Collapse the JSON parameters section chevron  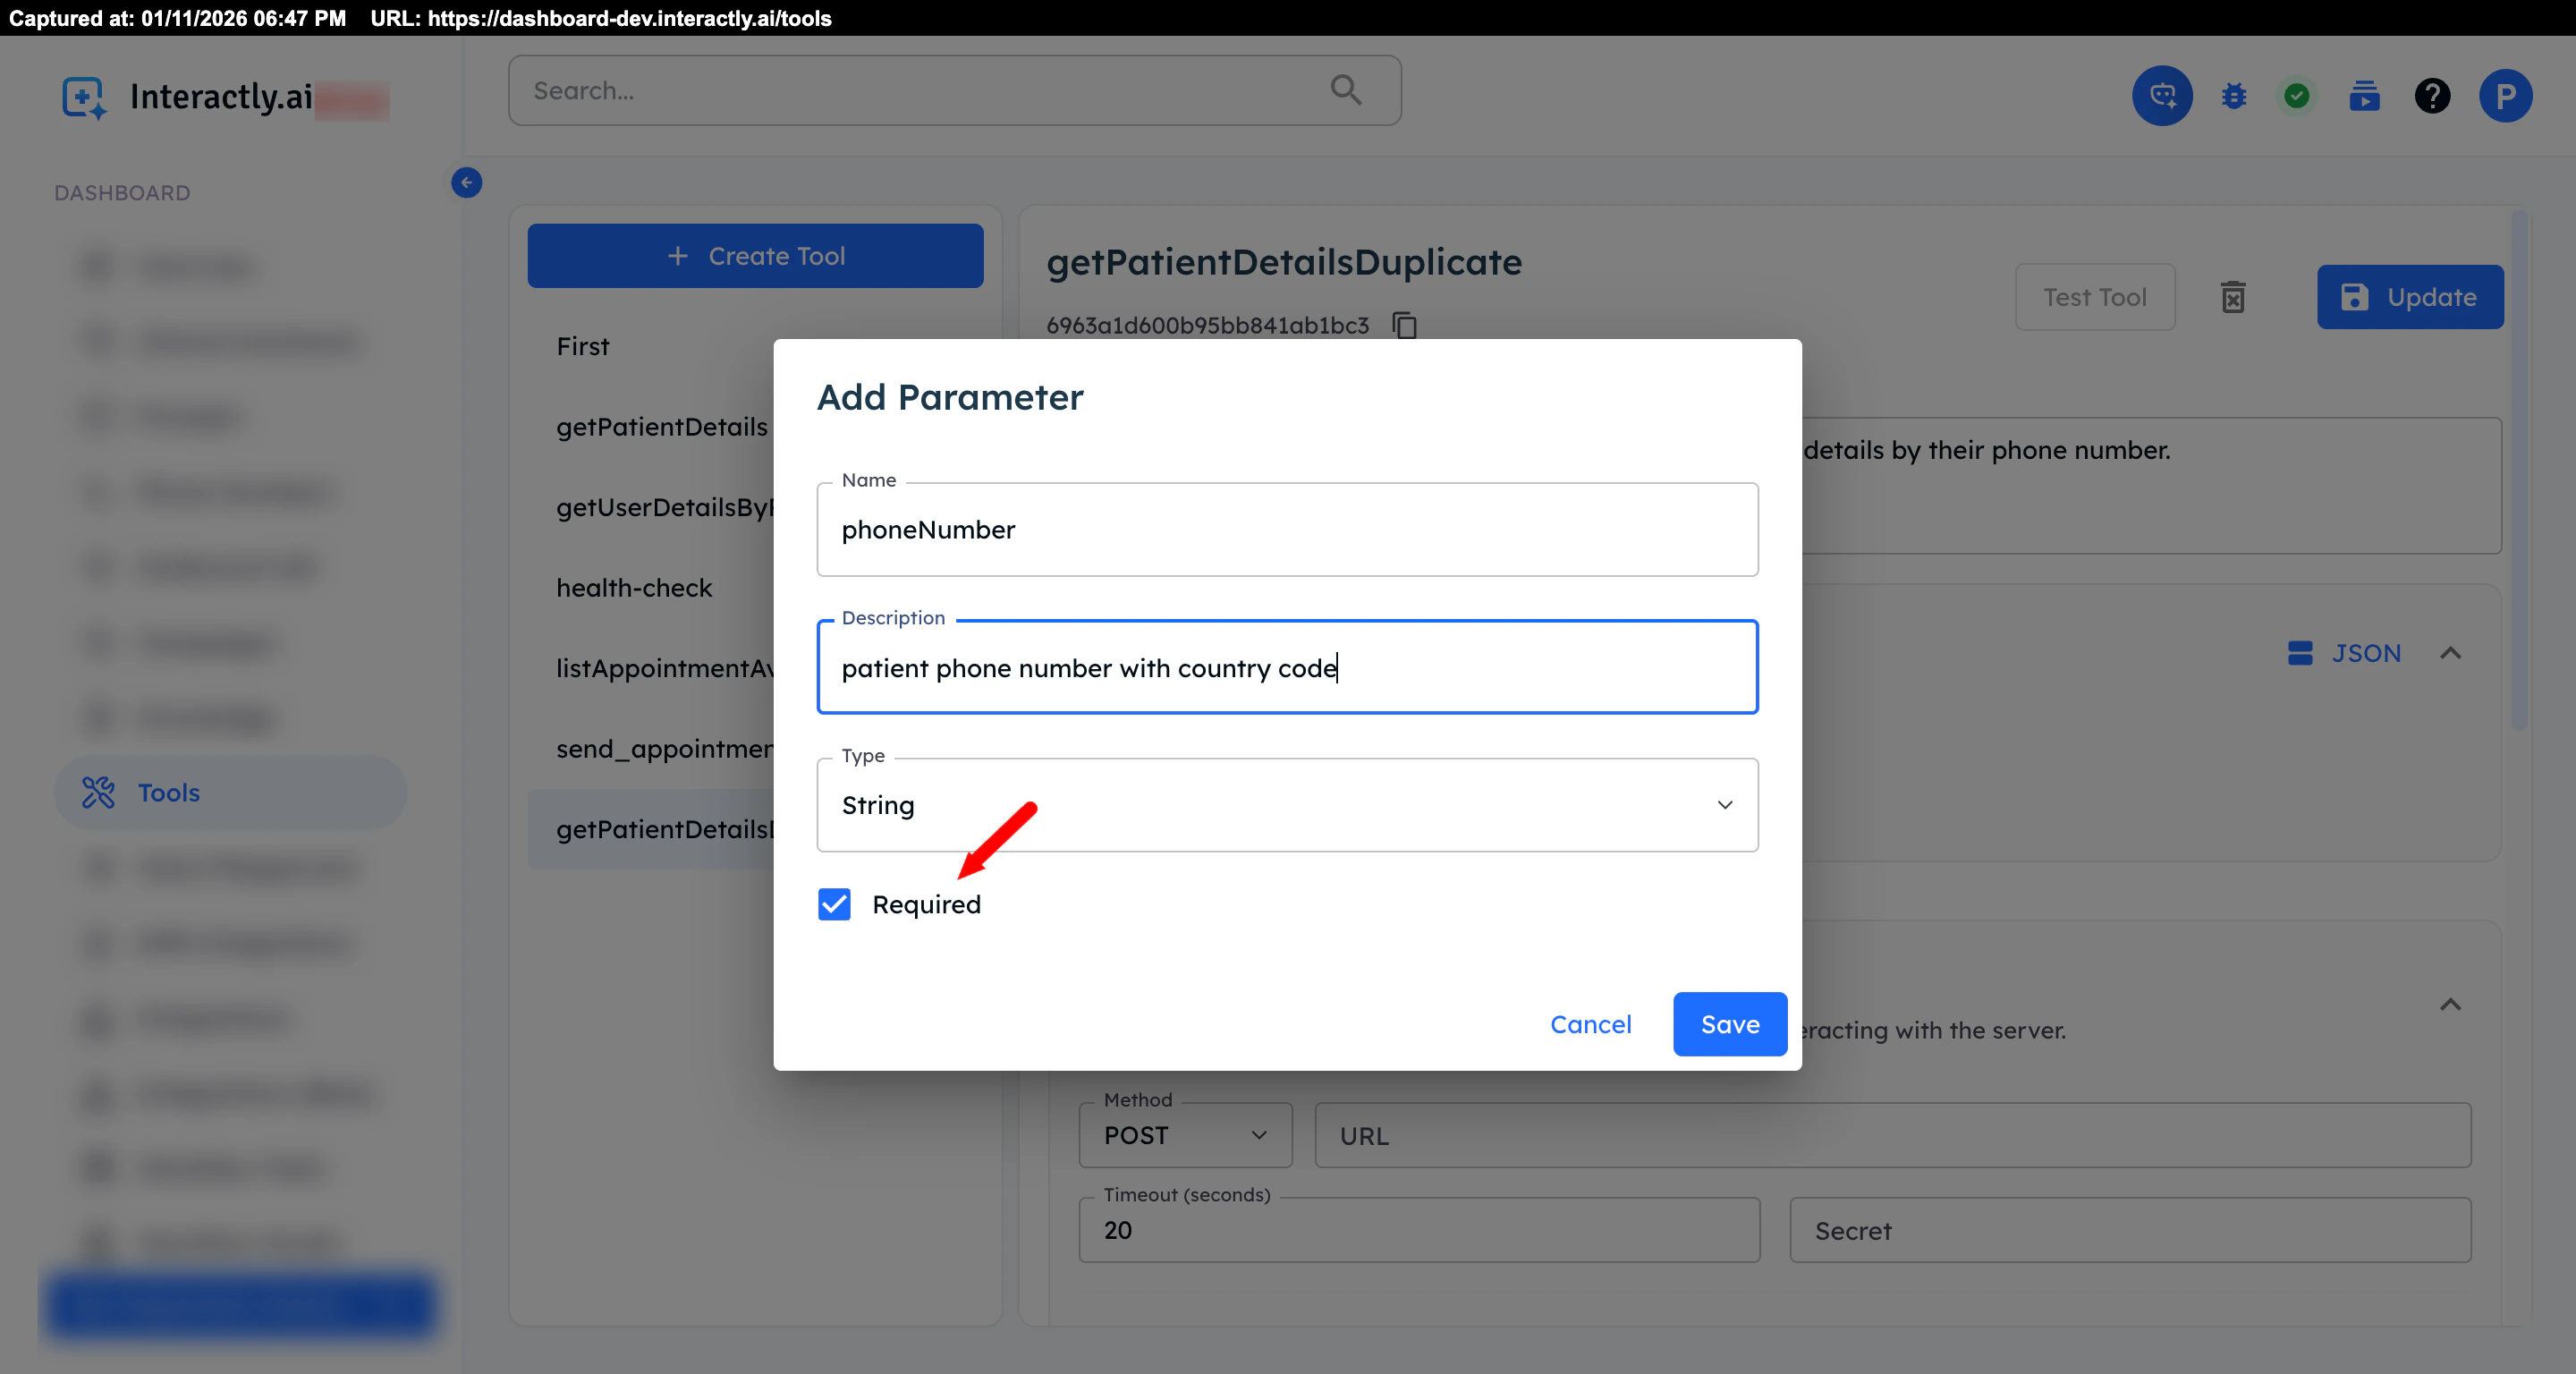(2450, 653)
